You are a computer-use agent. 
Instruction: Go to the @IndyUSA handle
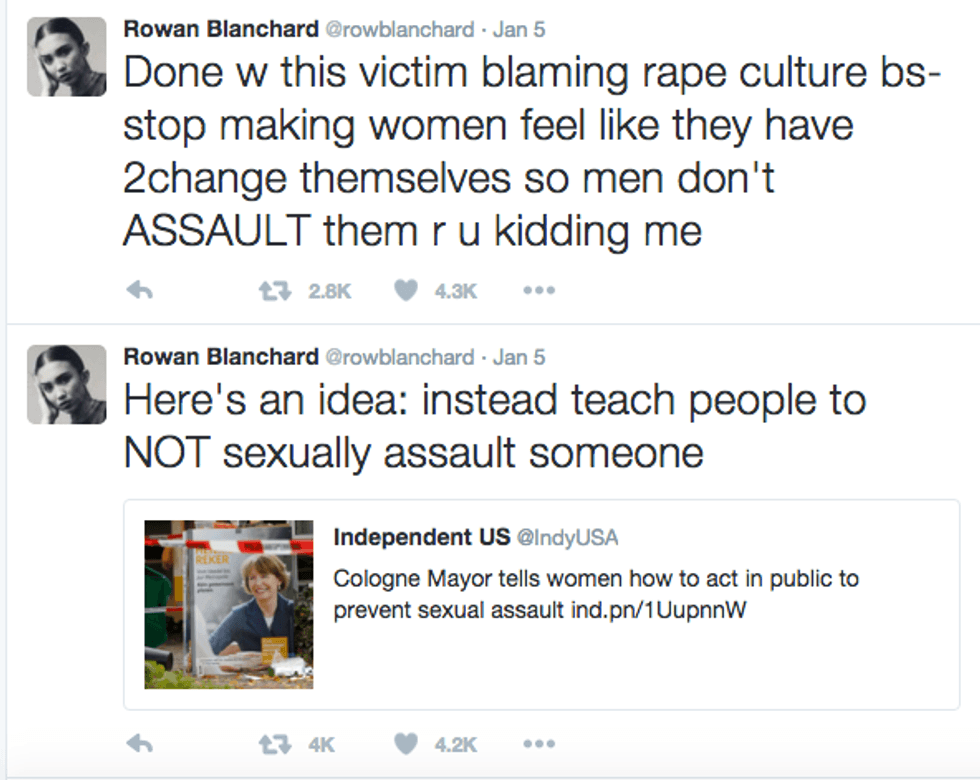point(567,538)
